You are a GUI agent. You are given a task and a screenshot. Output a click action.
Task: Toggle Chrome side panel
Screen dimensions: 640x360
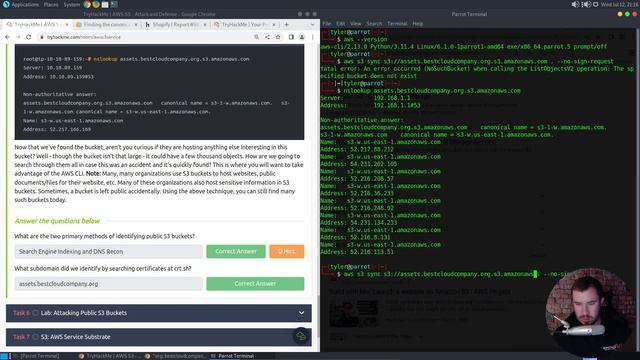pyautogui.click(x=291, y=37)
